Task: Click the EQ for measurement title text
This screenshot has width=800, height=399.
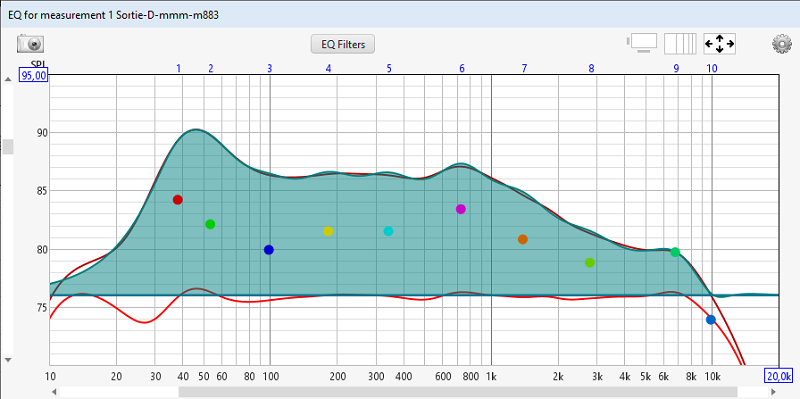Action: click(x=114, y=15)
